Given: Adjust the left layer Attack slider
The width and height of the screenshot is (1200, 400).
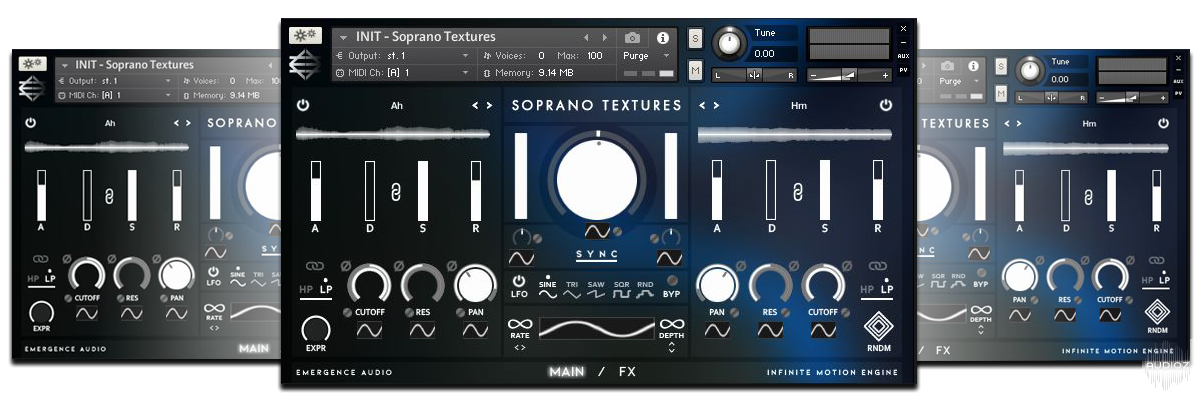Looking at the screenshot, I should (x=316, y=190).
